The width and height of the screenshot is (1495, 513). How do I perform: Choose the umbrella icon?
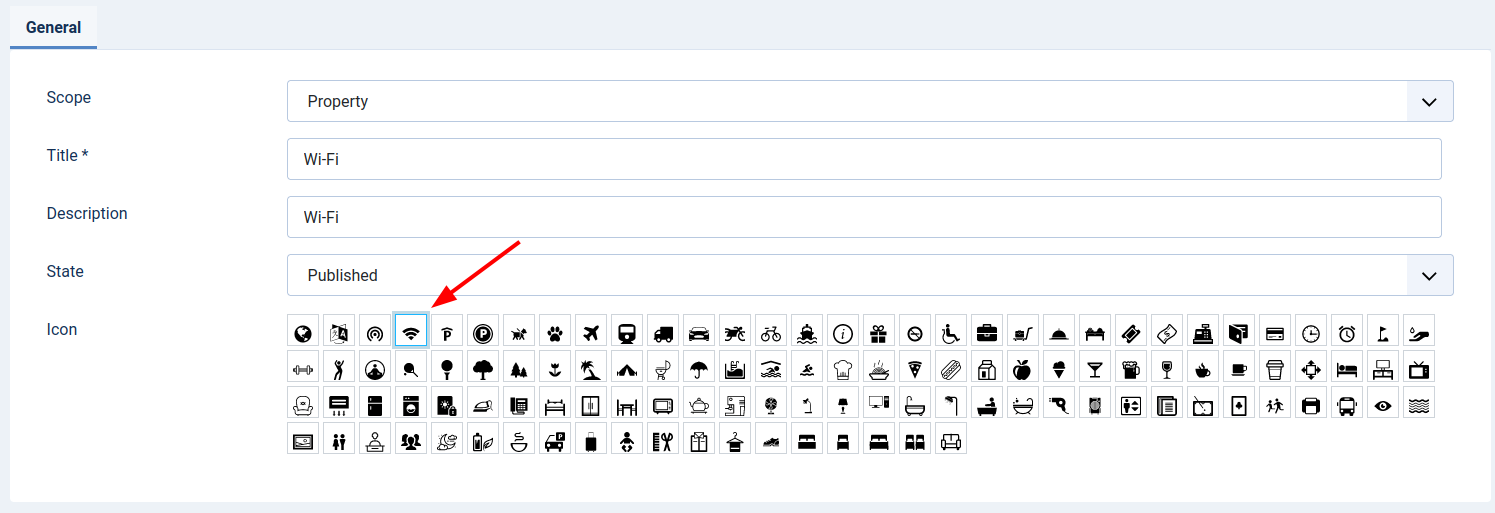pos(699,368)
